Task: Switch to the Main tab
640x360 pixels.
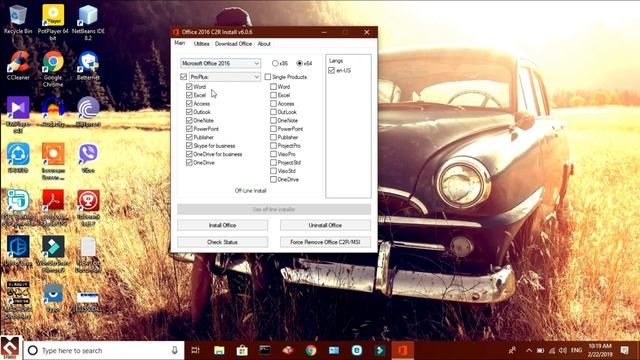Action: [180, 43]
